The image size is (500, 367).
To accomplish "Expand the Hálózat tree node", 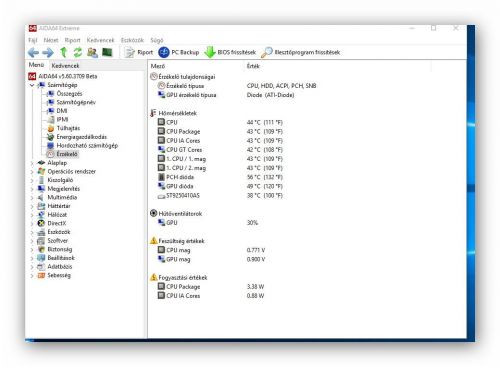I will click(32, 215).
